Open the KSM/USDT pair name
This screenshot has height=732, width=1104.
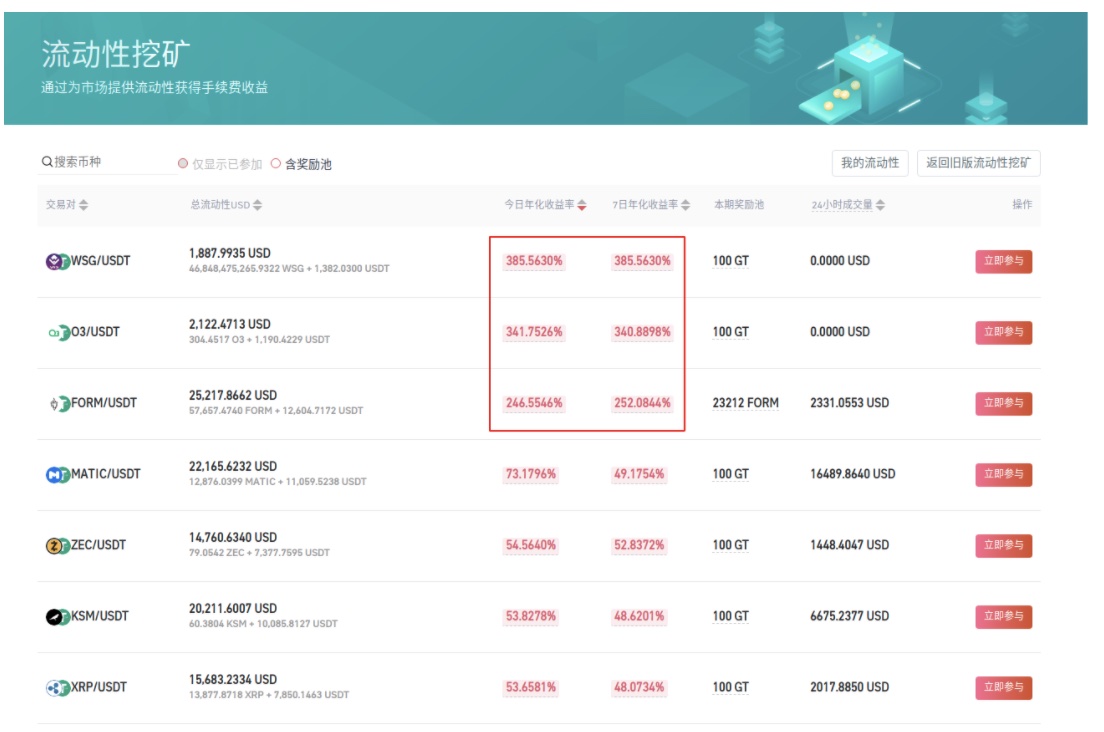pos(99,617)
